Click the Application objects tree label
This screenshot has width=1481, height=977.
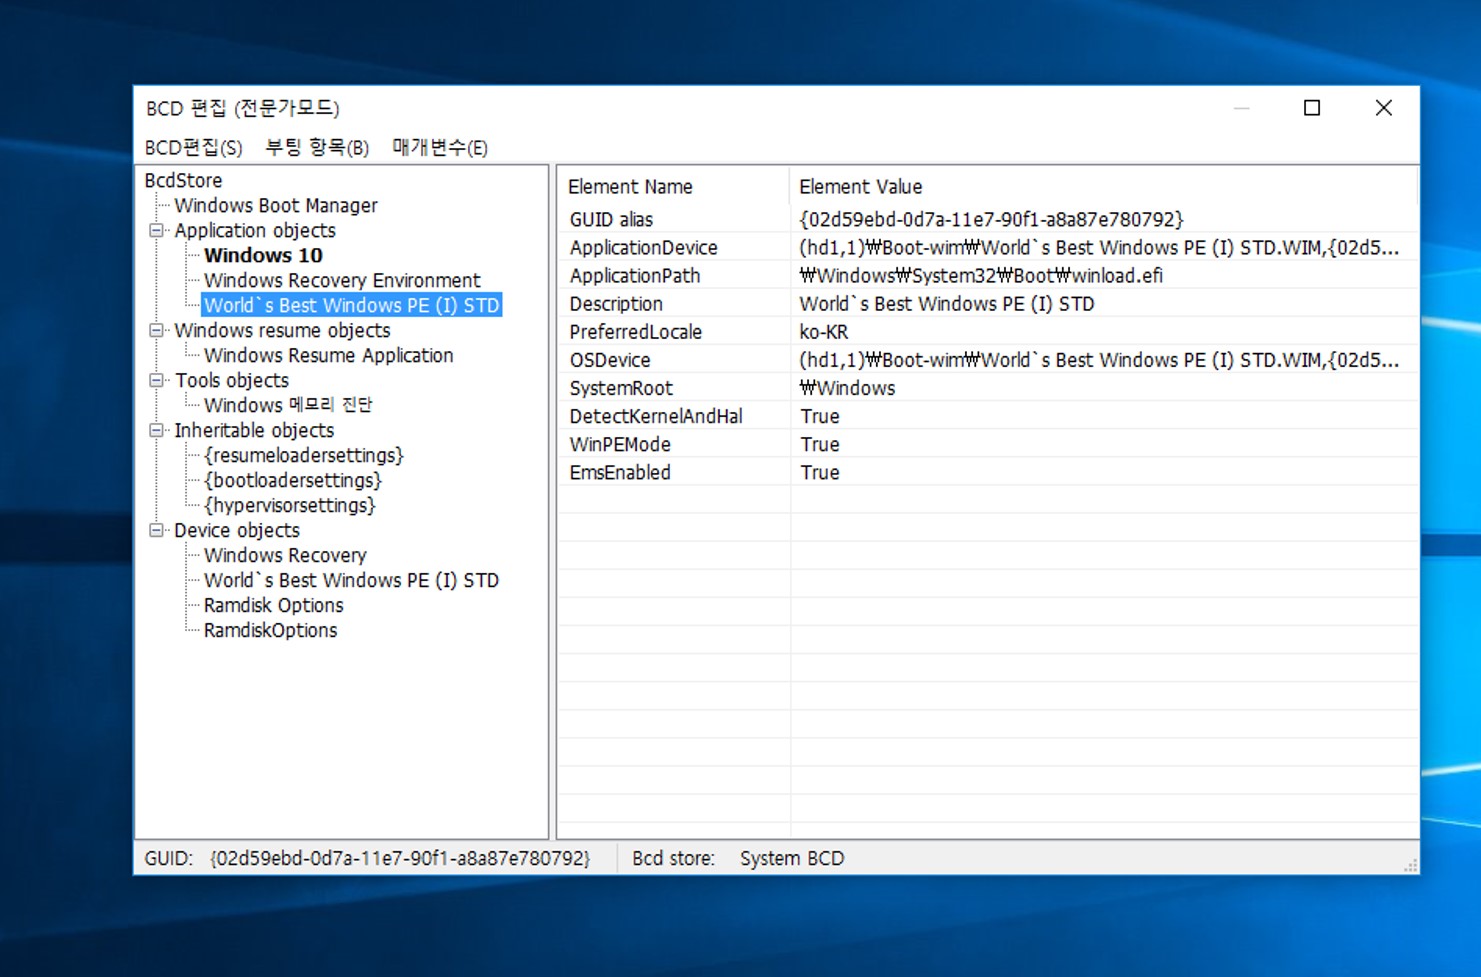(x=255, y=231)
